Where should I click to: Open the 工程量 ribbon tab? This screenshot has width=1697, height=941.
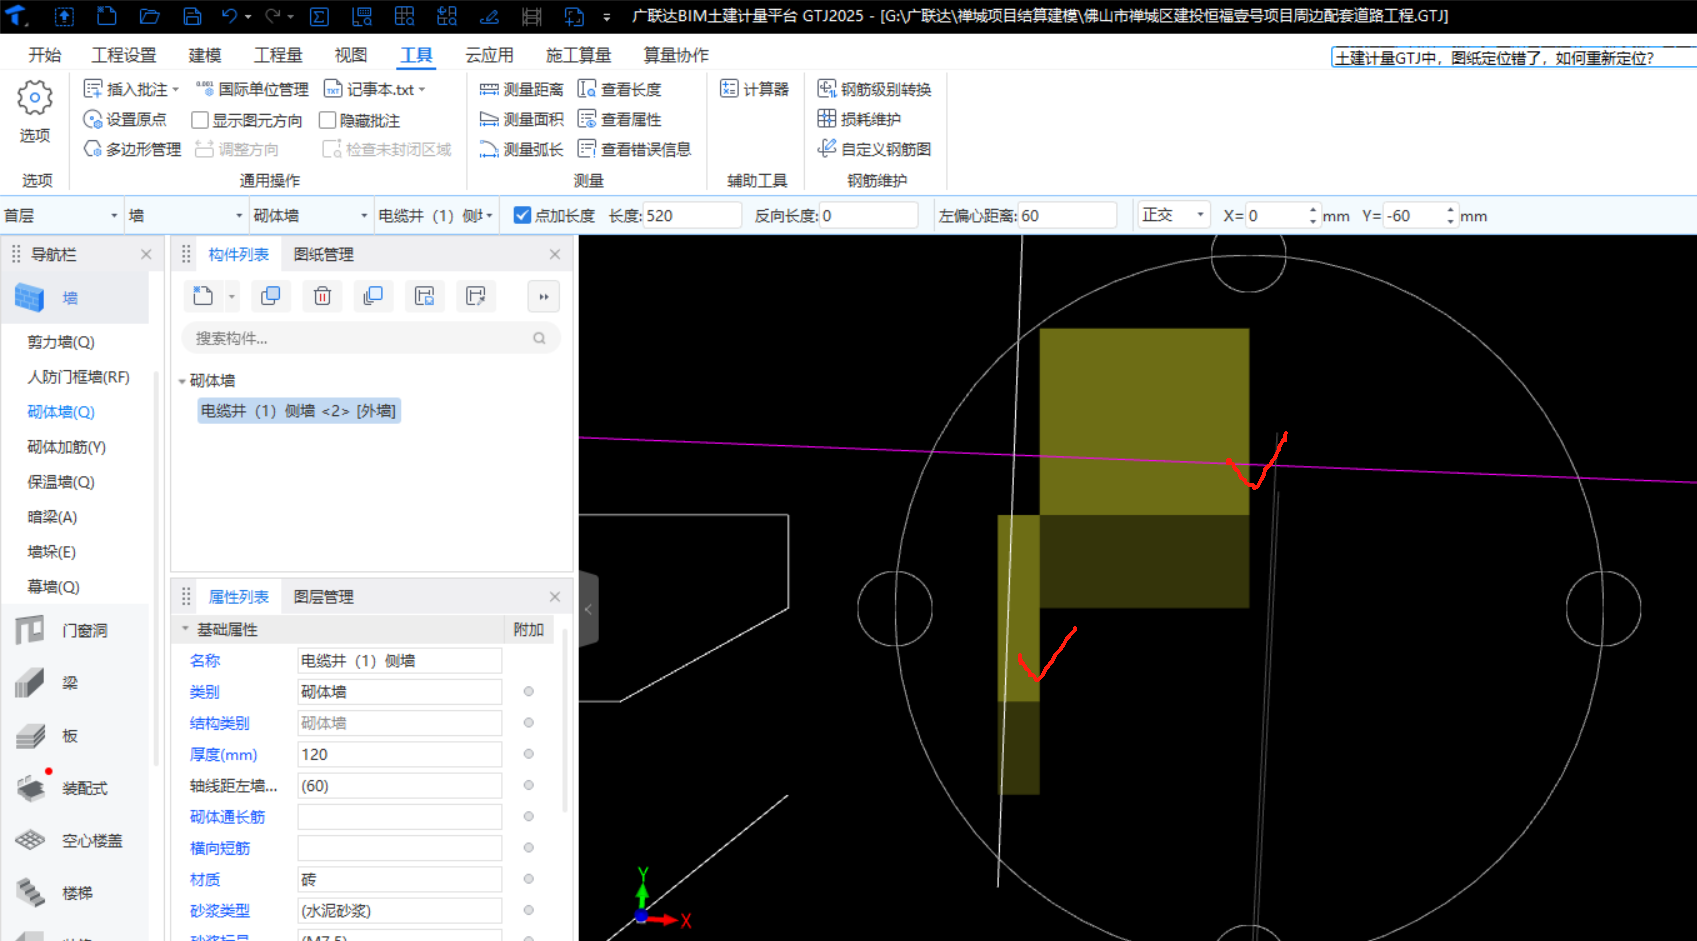click(x=278, y=55)
